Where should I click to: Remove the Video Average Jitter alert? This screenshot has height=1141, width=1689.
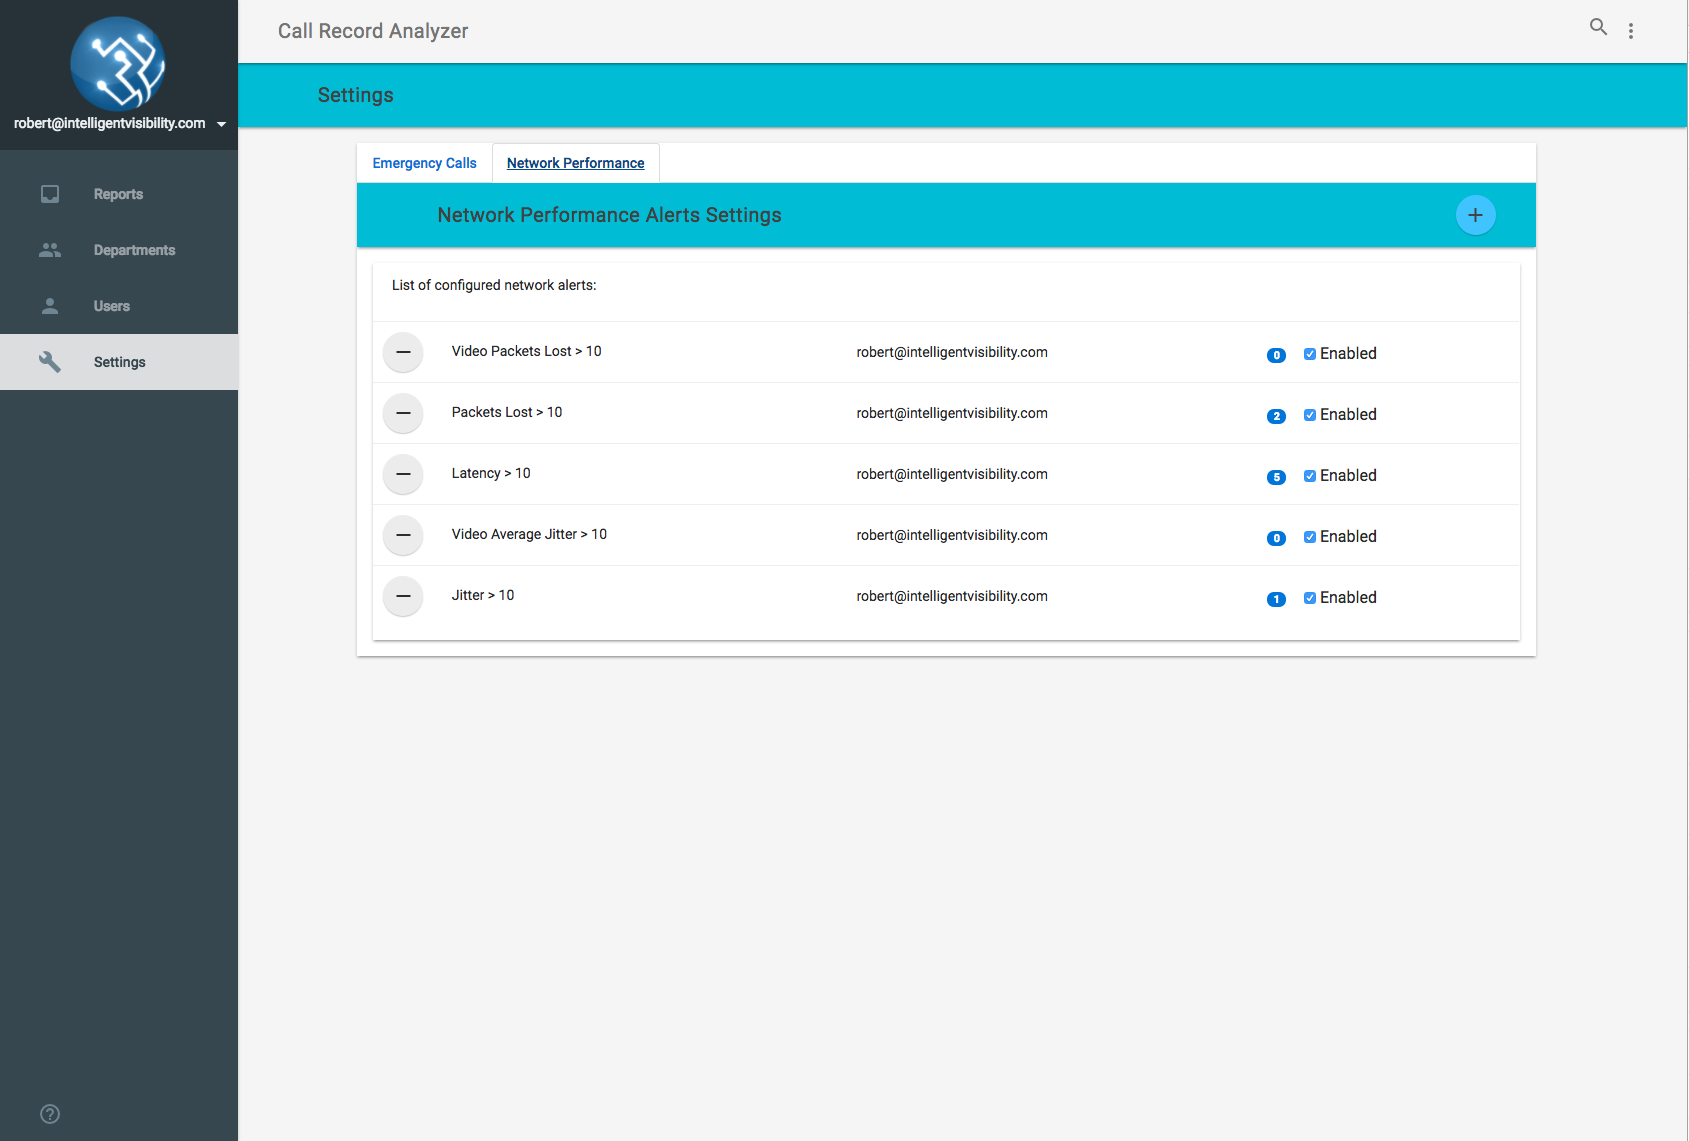point(403,535)
